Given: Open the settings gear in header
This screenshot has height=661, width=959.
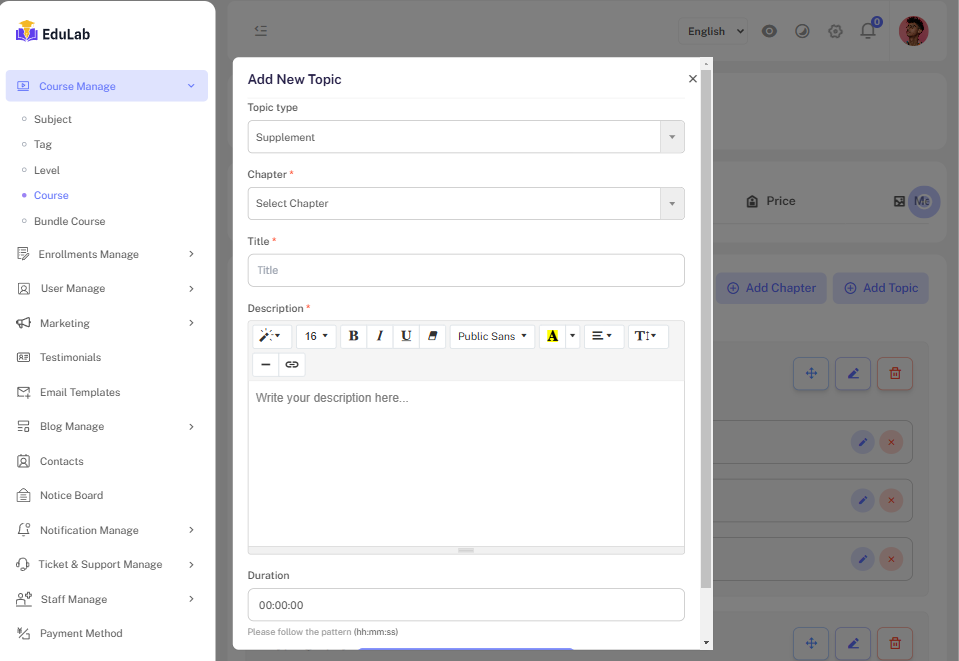Looking at the screenshot, I should 835,31.
